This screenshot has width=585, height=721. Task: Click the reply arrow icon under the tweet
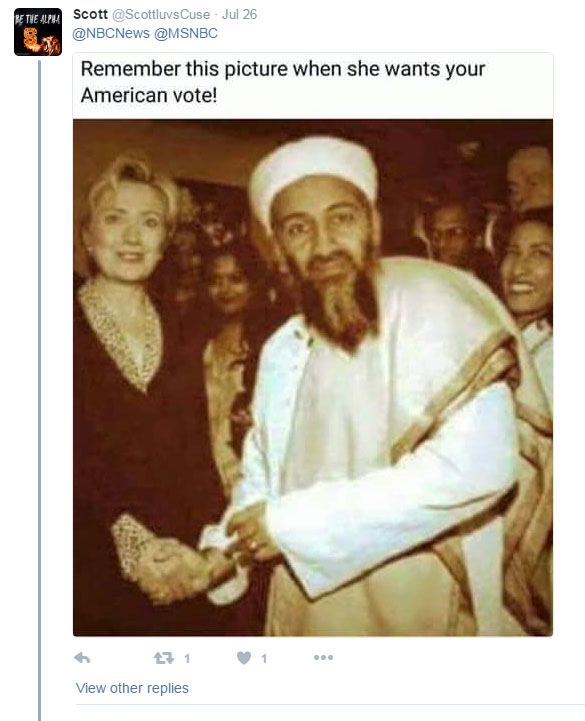pos(82,658)
